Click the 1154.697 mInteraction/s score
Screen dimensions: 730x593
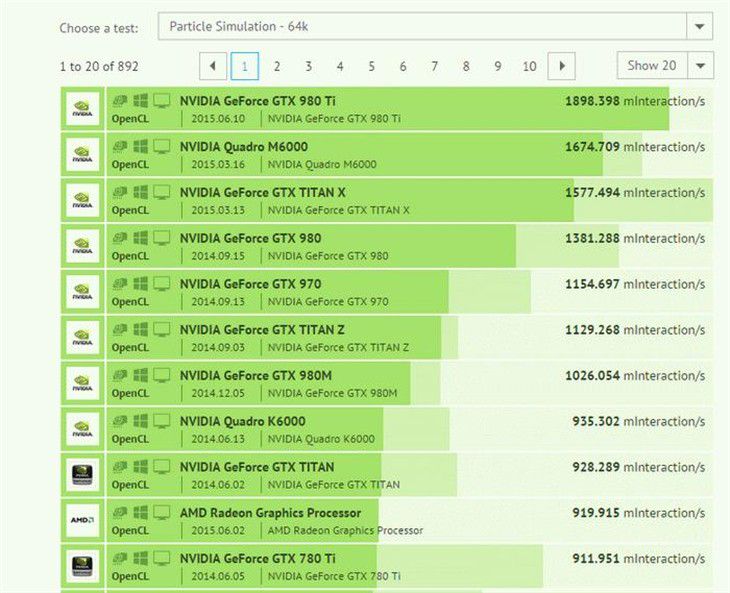(x=635, y=284)
